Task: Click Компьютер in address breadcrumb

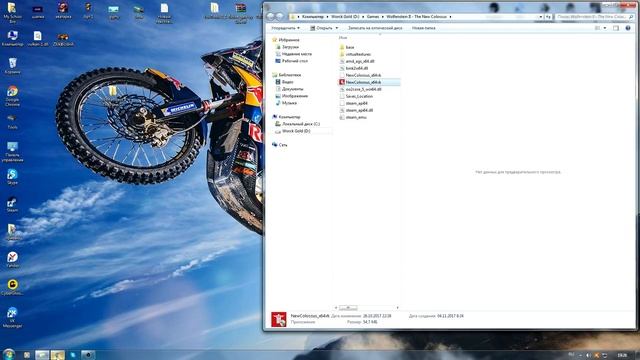Action: click(313, 17)
